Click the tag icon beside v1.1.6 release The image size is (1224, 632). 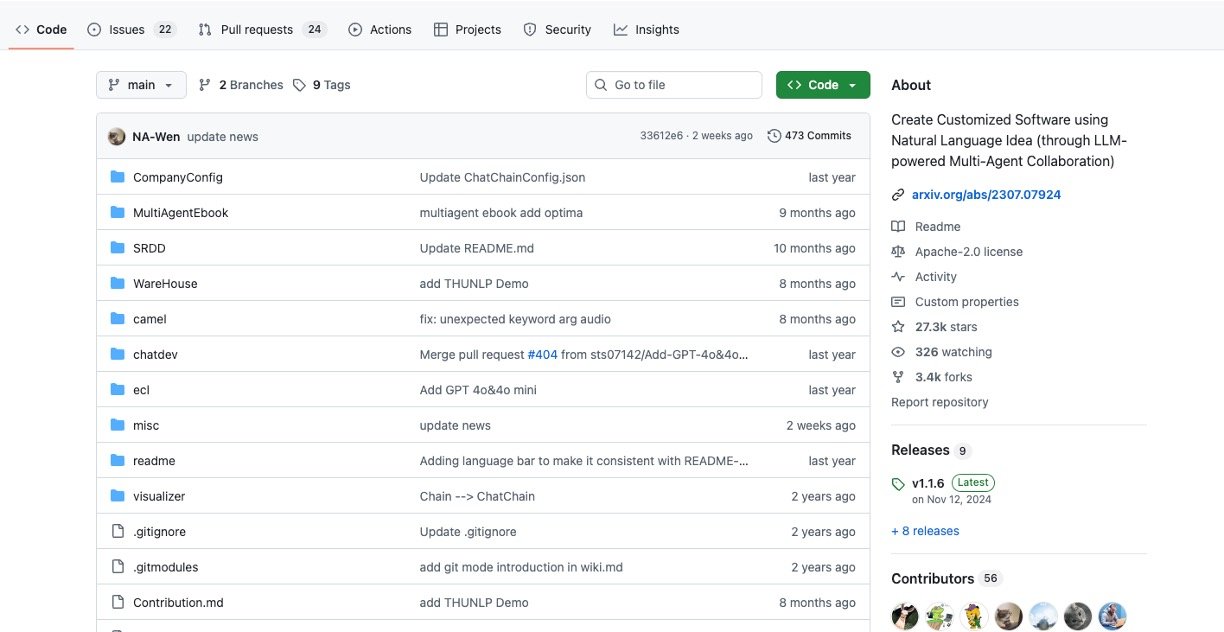[x=898, y=484]
